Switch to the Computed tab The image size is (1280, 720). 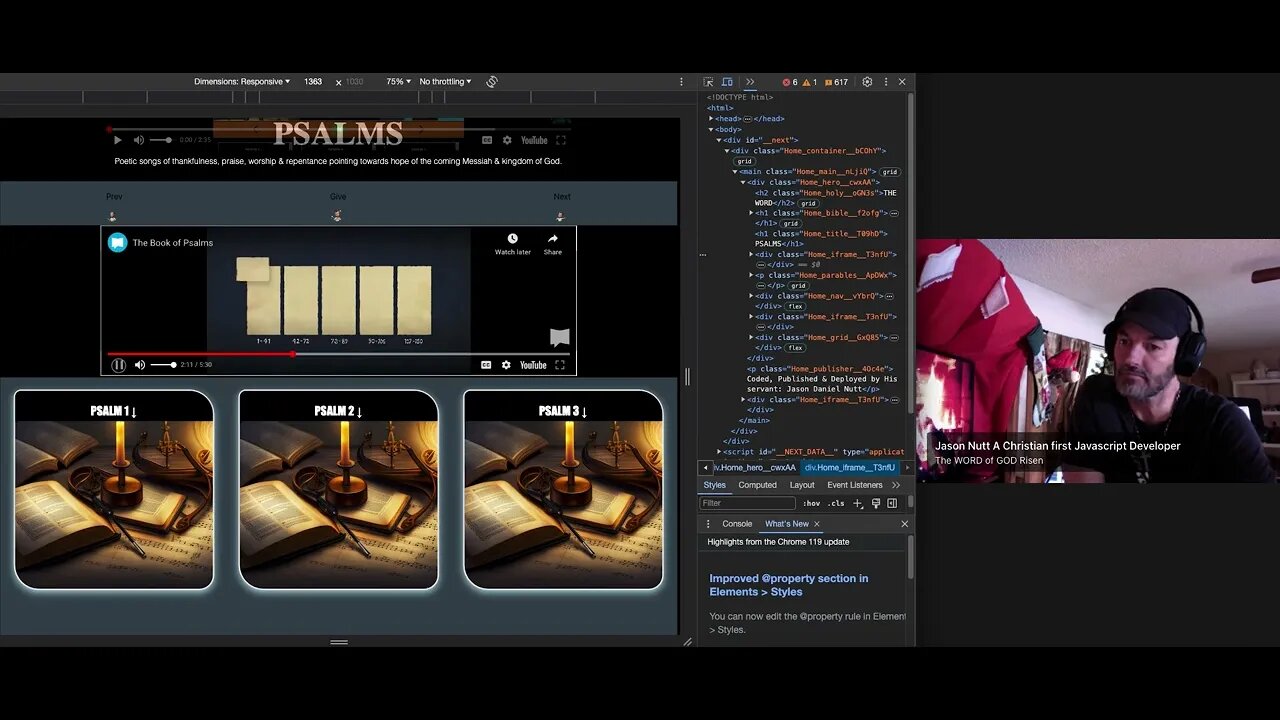click(757, 485)
